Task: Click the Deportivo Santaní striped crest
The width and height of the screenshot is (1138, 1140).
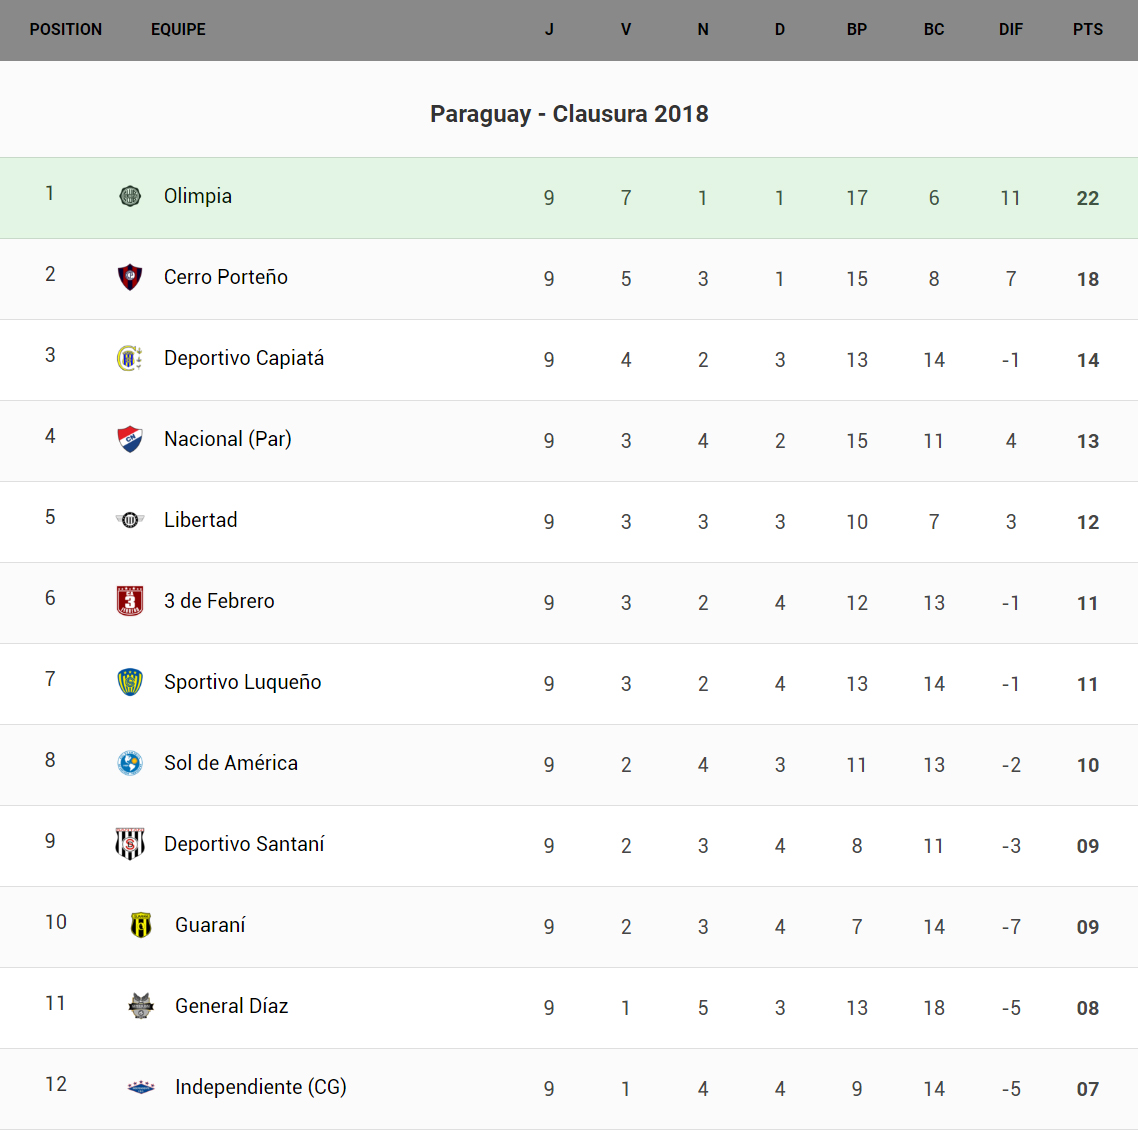Action: click(x=130, y=844)
